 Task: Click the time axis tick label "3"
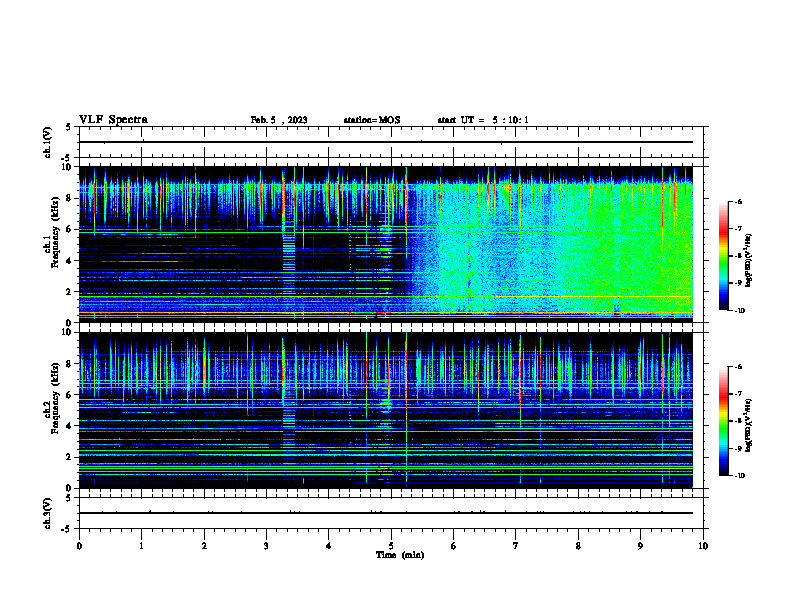pos(266,546)
